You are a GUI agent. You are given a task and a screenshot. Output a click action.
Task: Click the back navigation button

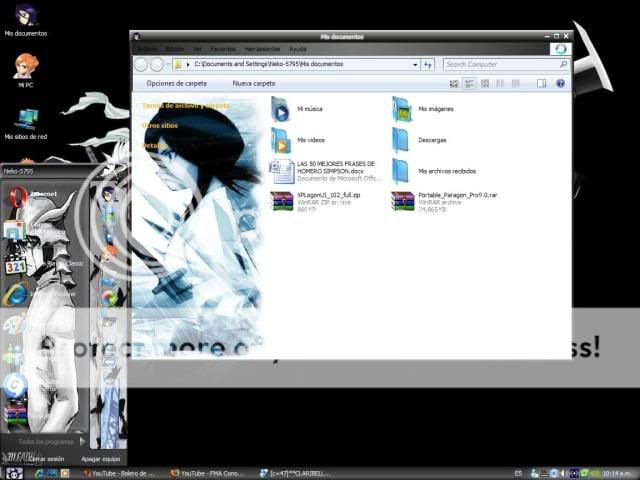pos(141,64)
